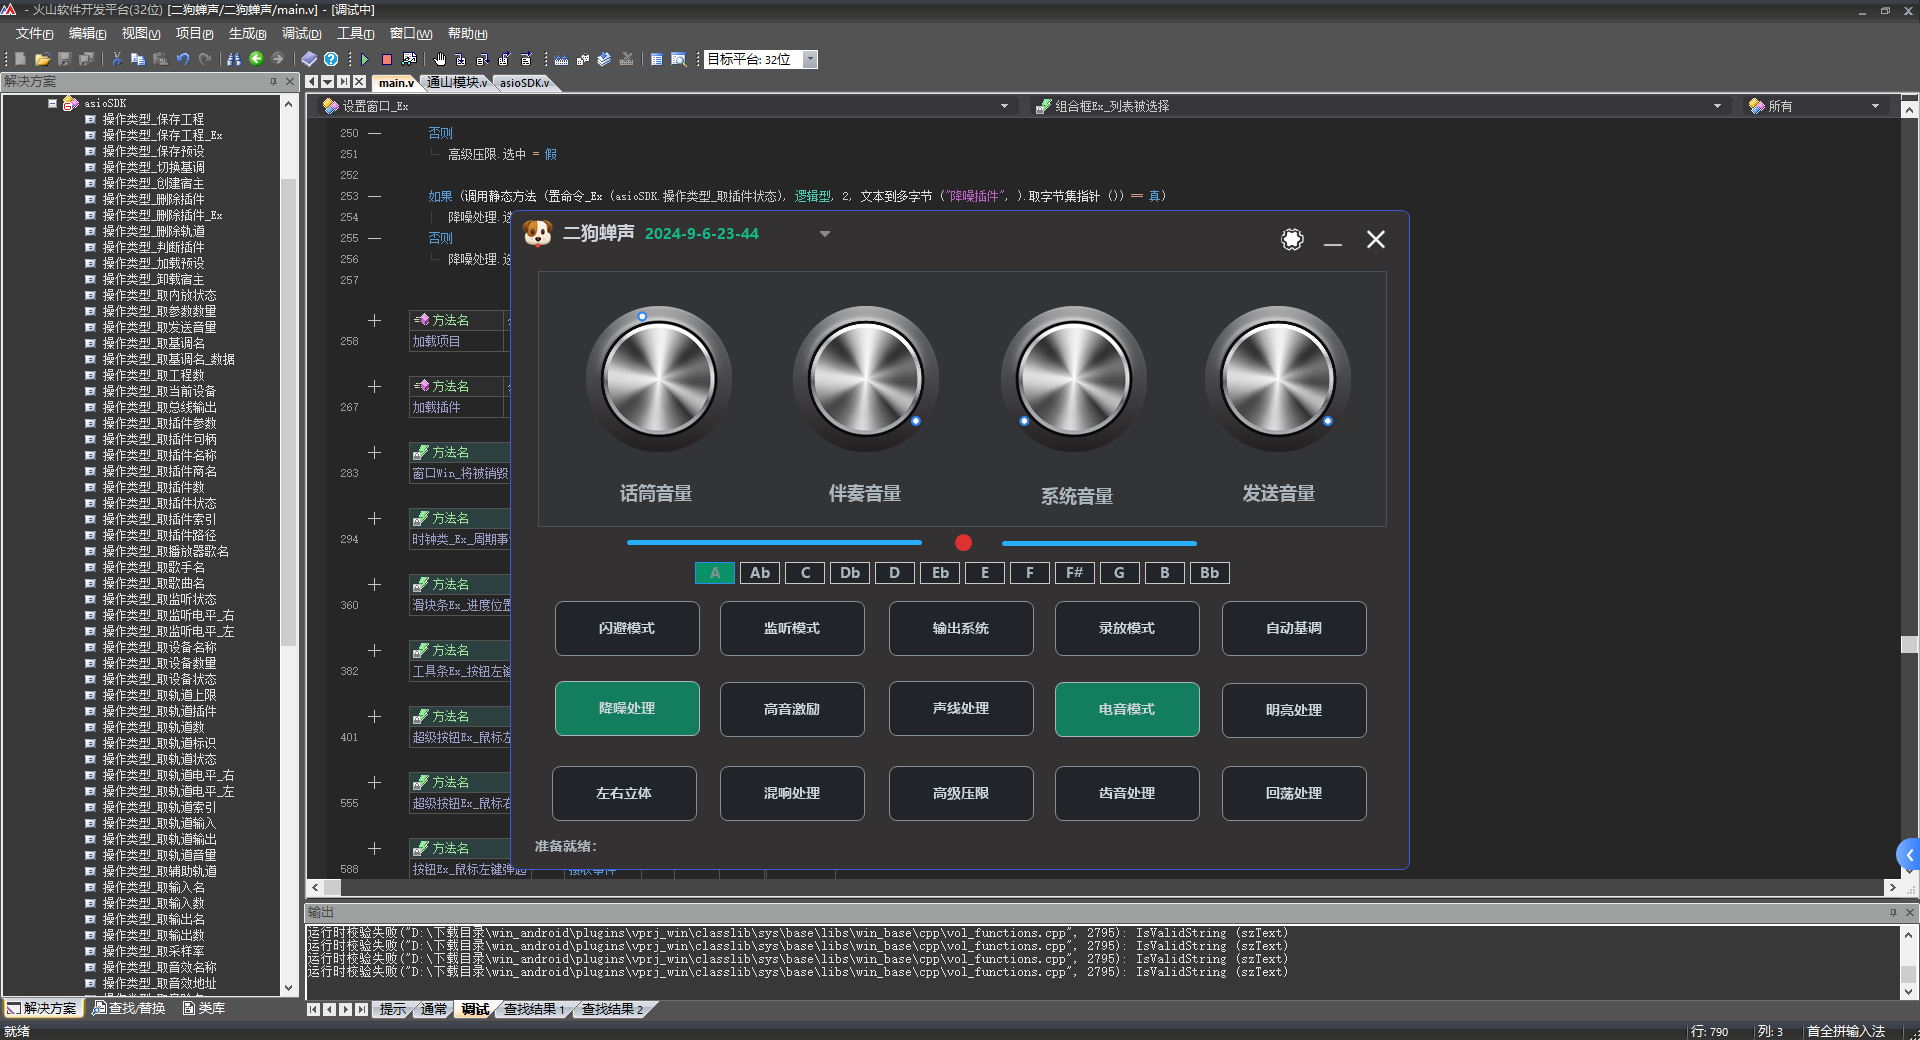Switch to the 通山模块.v tab
The width and height of the screenshot is (1920, 1040).
(457, 83)
